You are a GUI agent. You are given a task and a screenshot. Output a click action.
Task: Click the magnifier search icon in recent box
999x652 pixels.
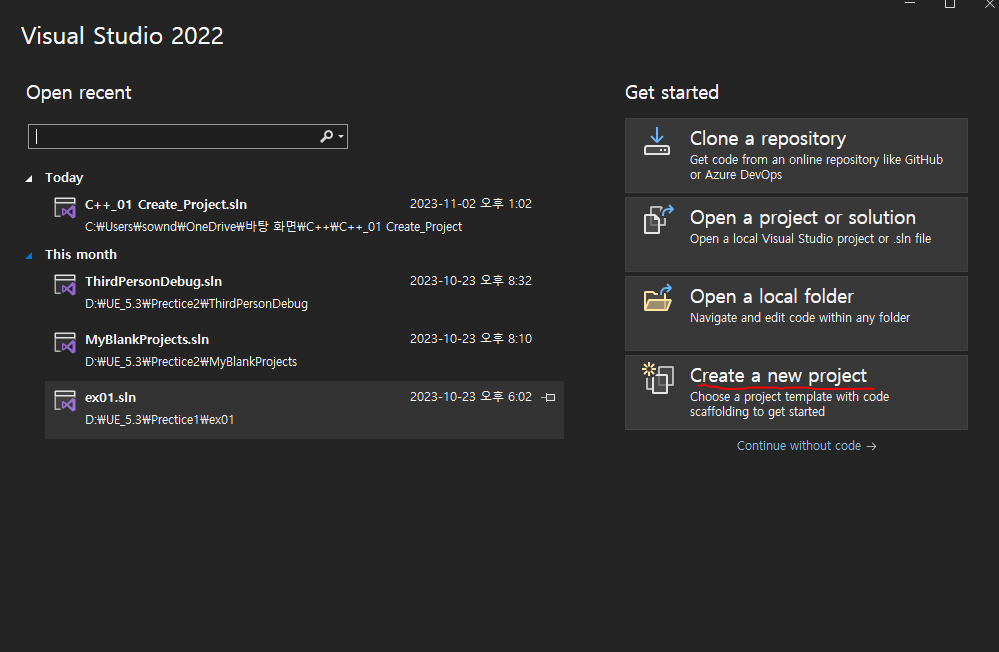(326, 136)
